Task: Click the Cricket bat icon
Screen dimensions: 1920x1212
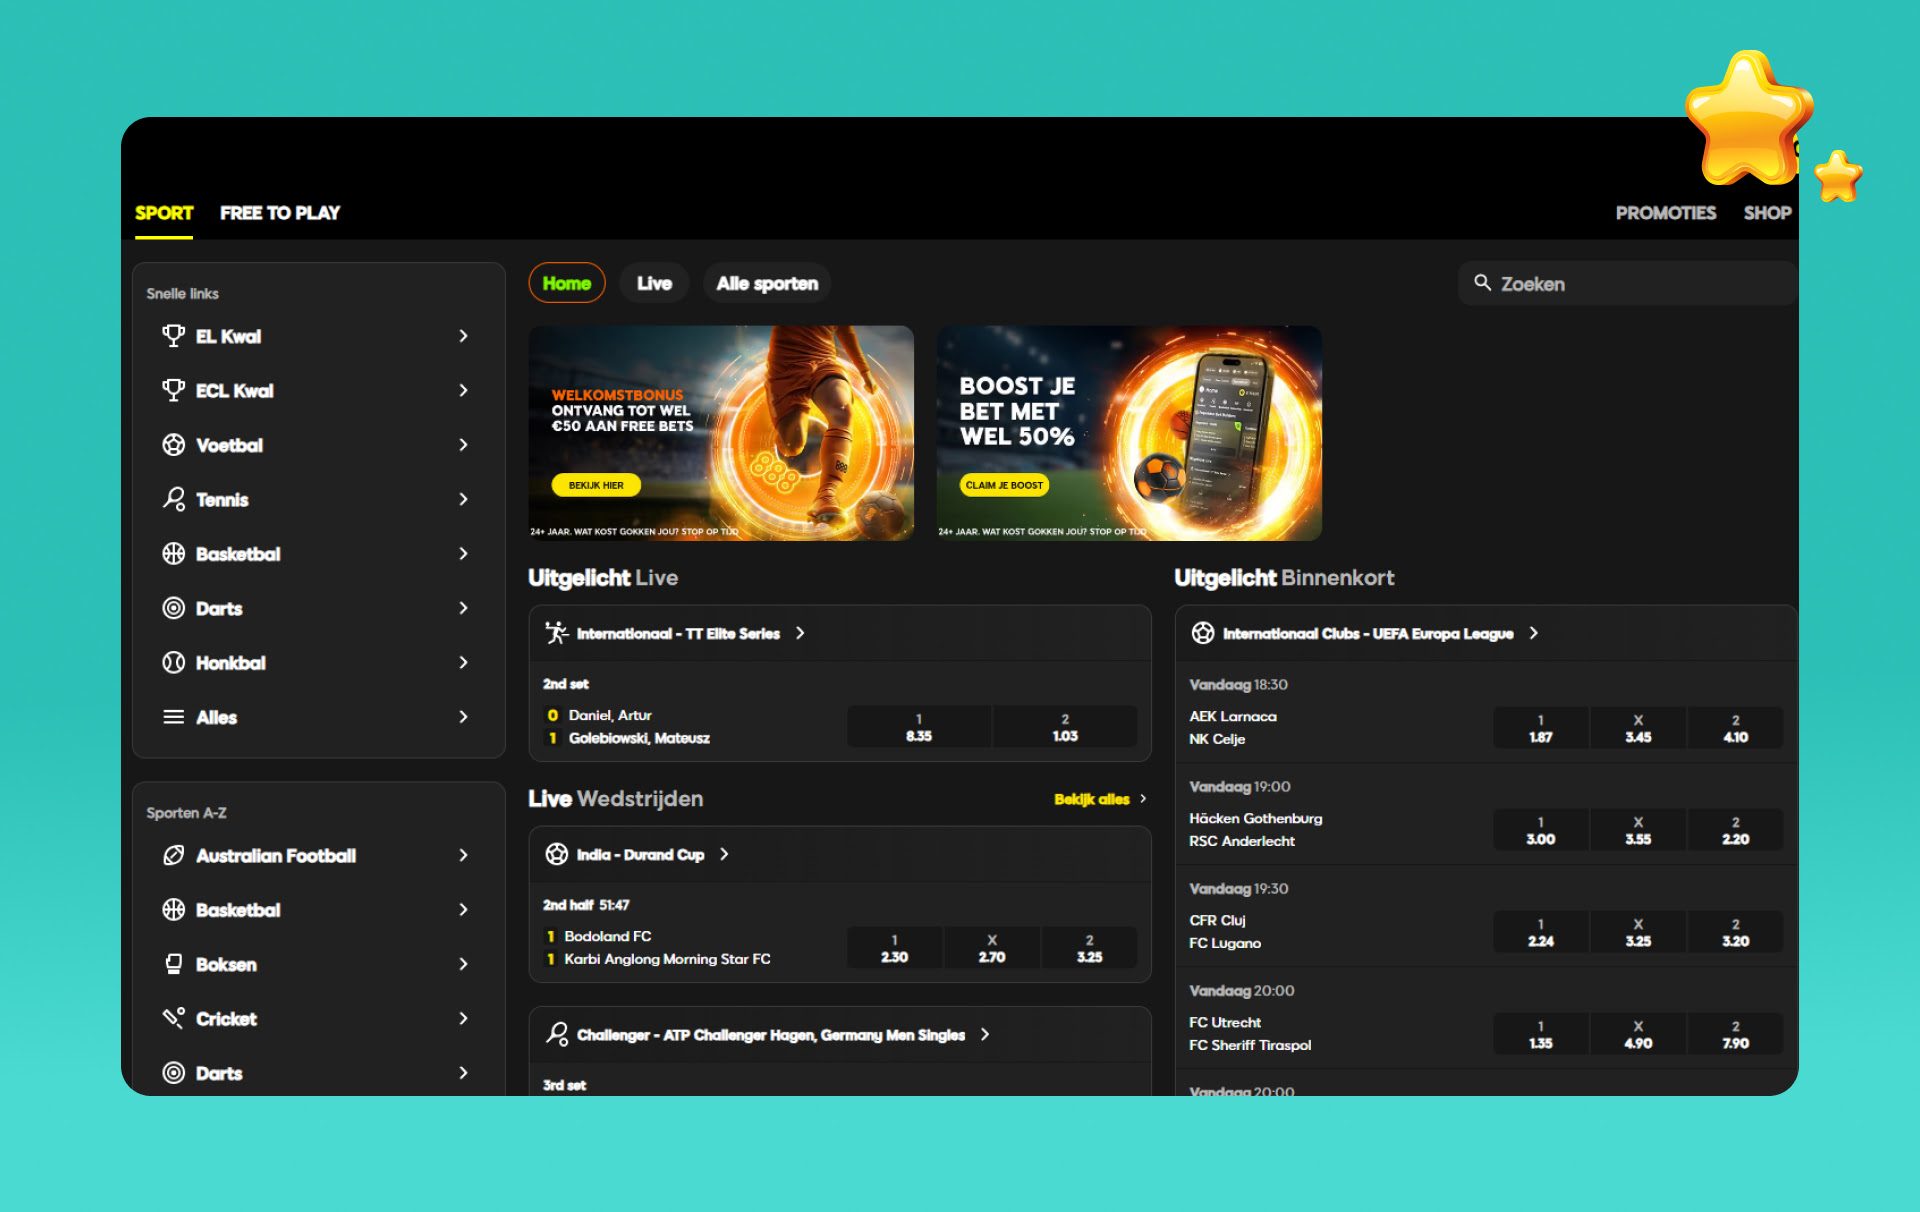Action: (x=173, y=1019)
